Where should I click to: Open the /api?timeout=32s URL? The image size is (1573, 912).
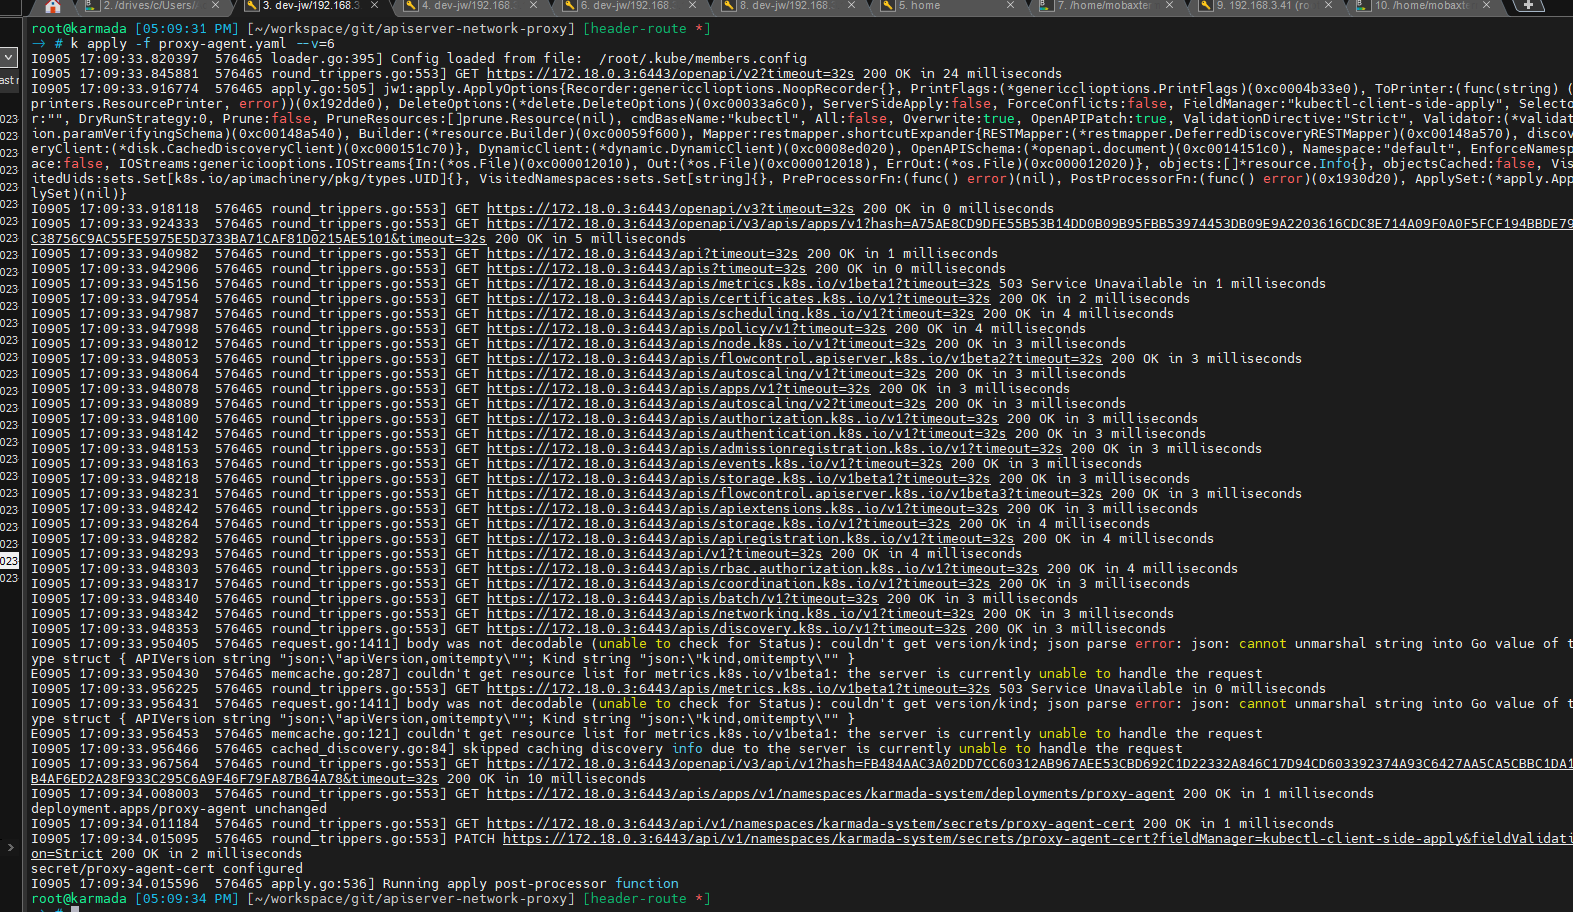[642, 253]
